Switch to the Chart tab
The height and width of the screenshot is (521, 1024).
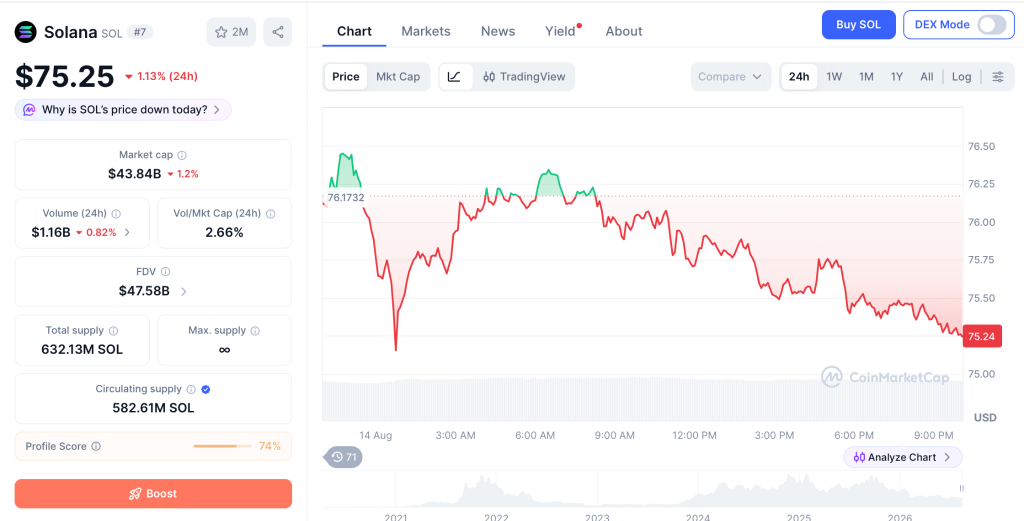click(354, 31)
